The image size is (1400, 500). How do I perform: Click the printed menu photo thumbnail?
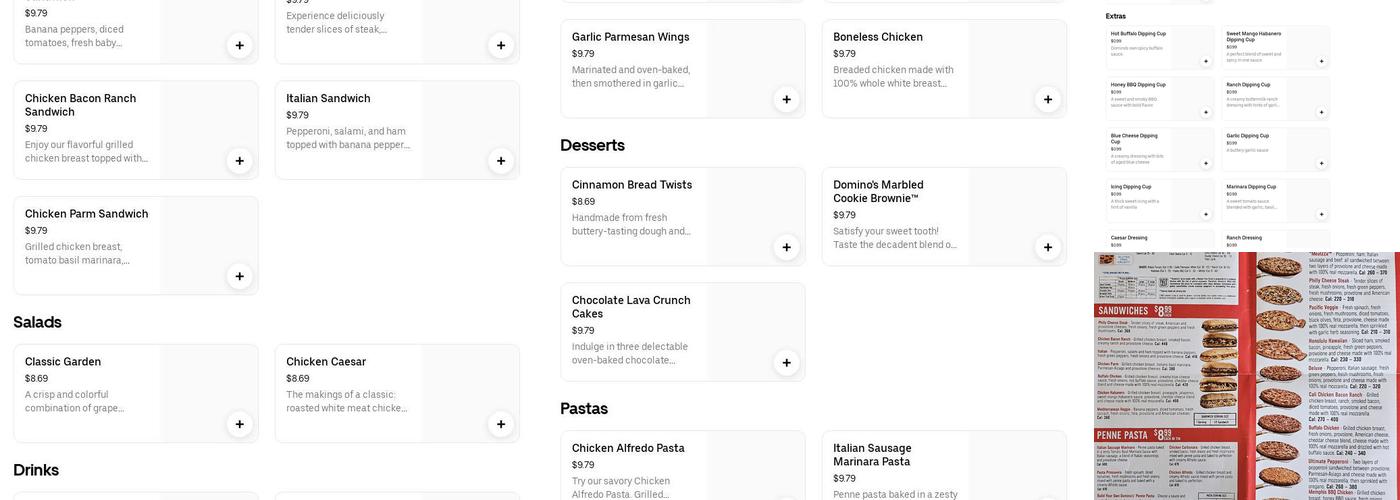coord(1246,376)
